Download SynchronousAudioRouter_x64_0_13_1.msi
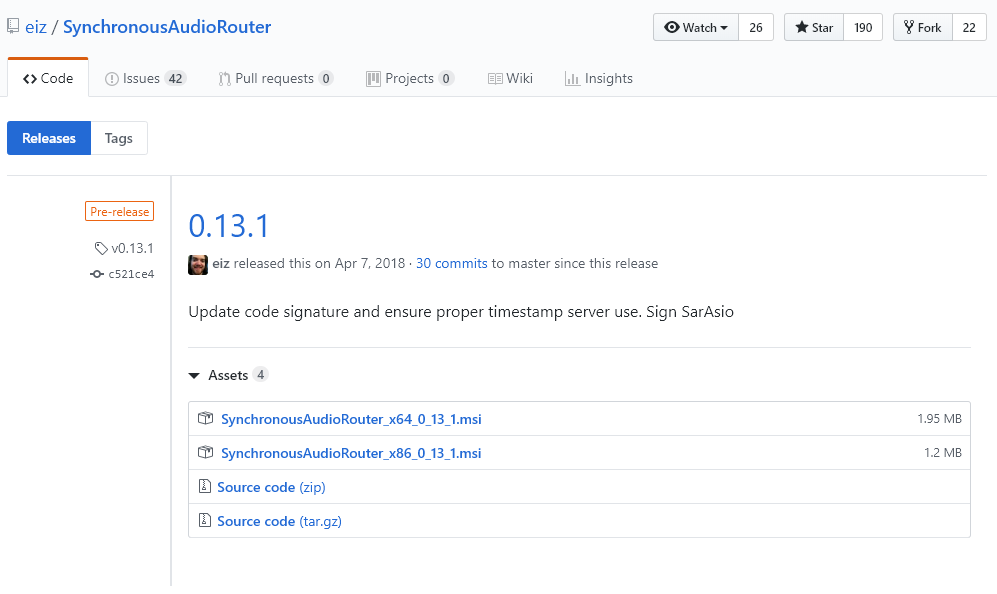The height and width of the screenshot is (594, 997). coord(351,419)
